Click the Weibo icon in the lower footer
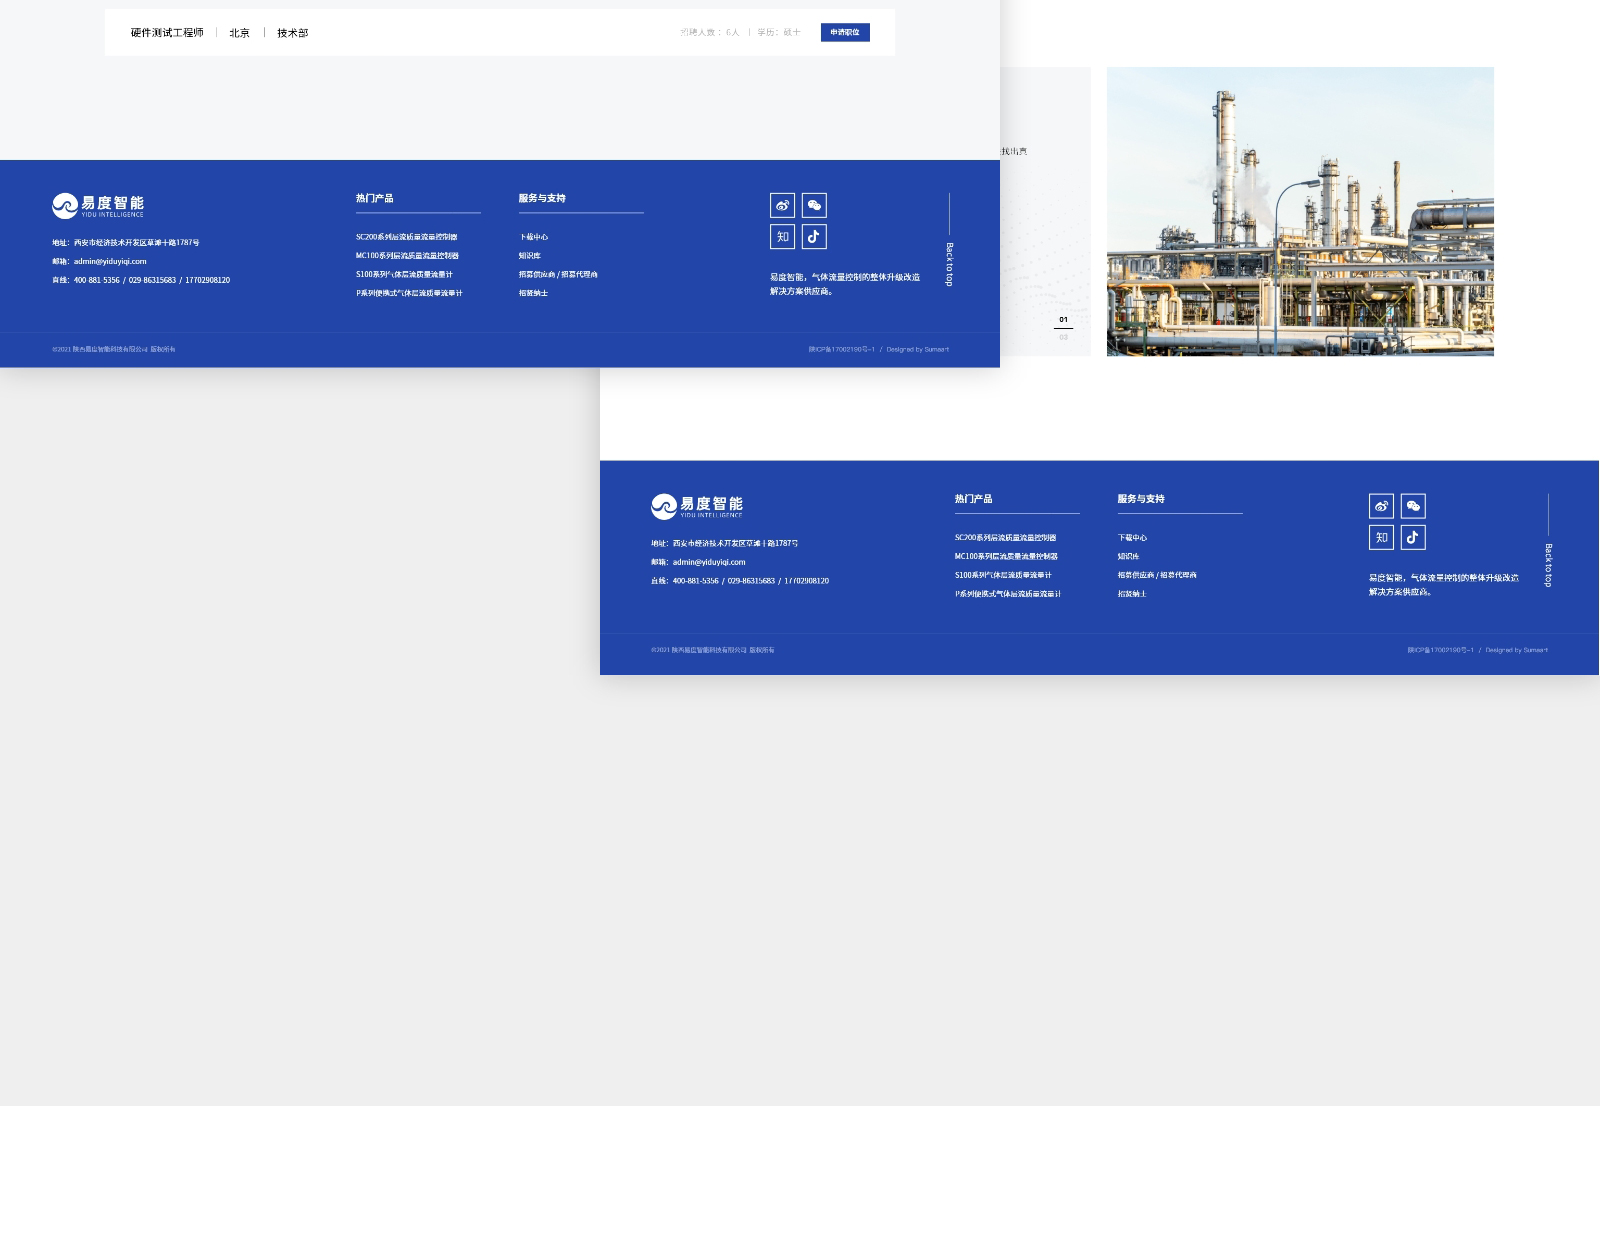Image resolution: width=1600 pixels, height=1234 pixels. click(x=1381, y=506)
